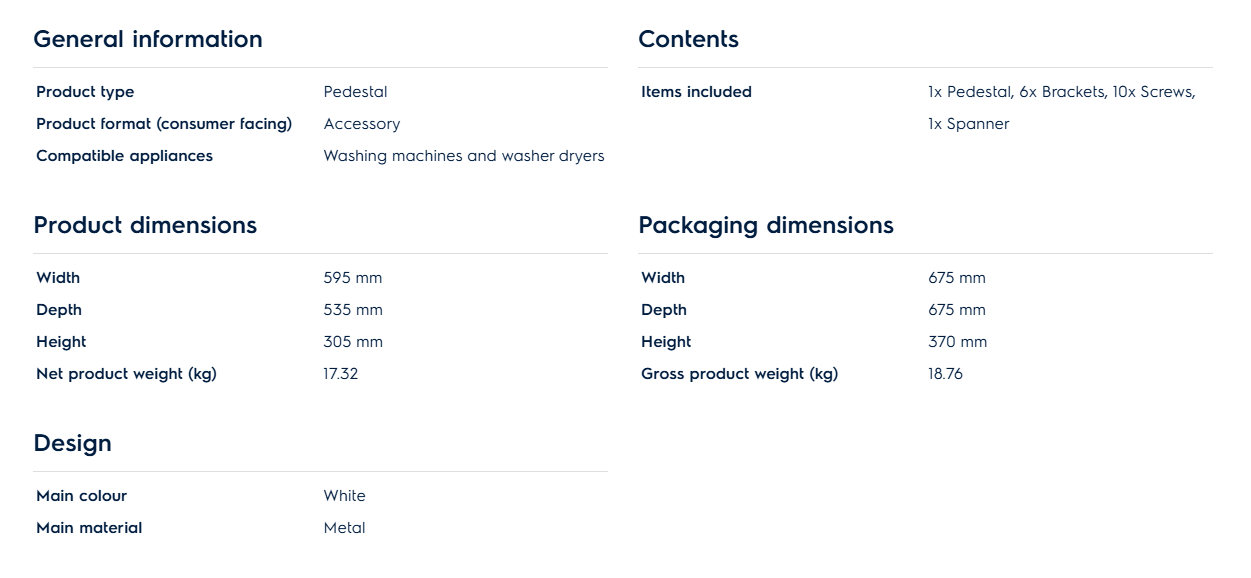Select the Gross product weight label

(x=739, y=374)
